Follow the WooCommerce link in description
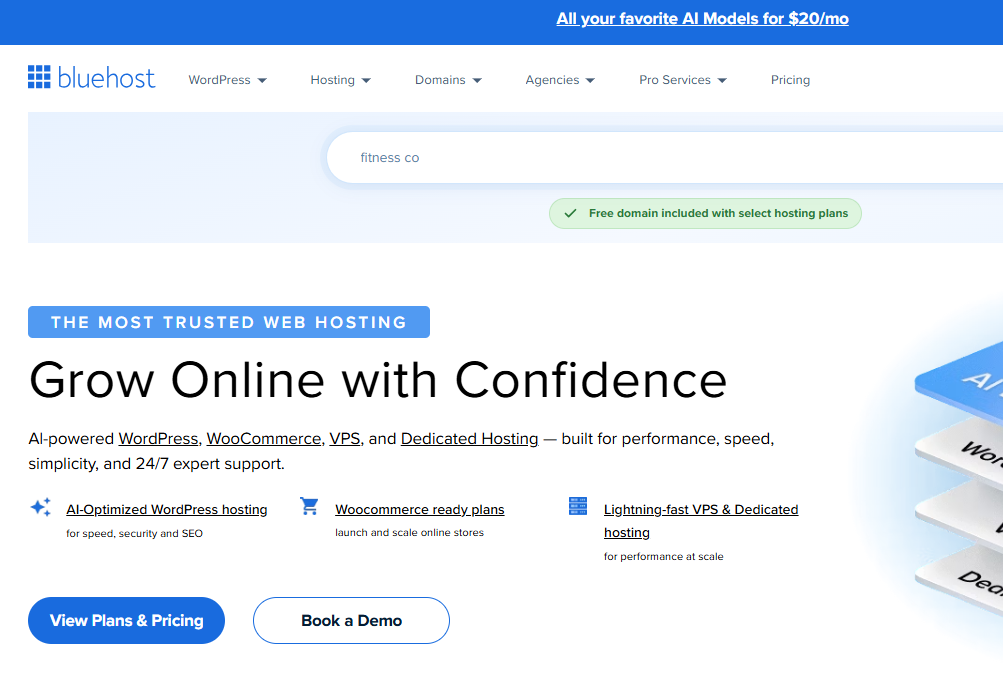The width and height of the screenshot is (1003, 673). 264,439
